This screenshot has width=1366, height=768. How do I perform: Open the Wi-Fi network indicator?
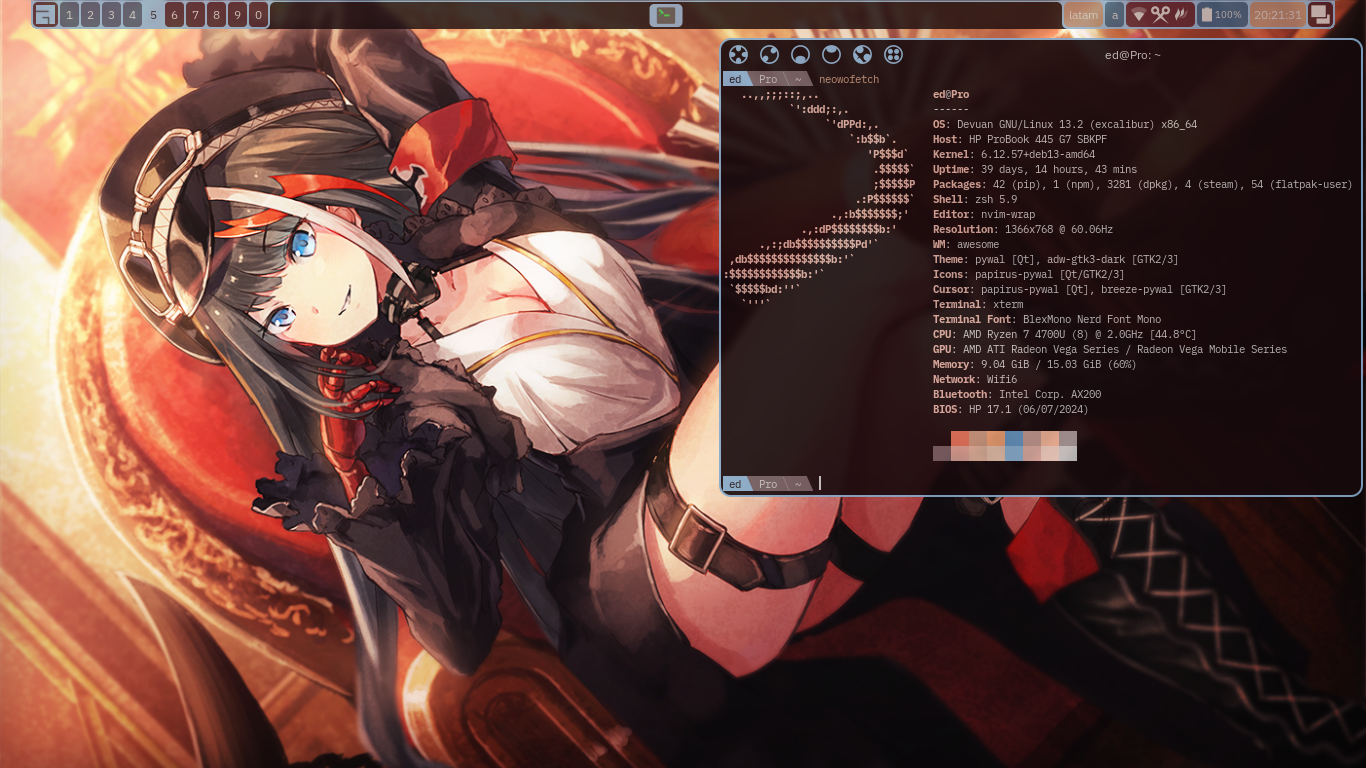tap(1139, 15)
